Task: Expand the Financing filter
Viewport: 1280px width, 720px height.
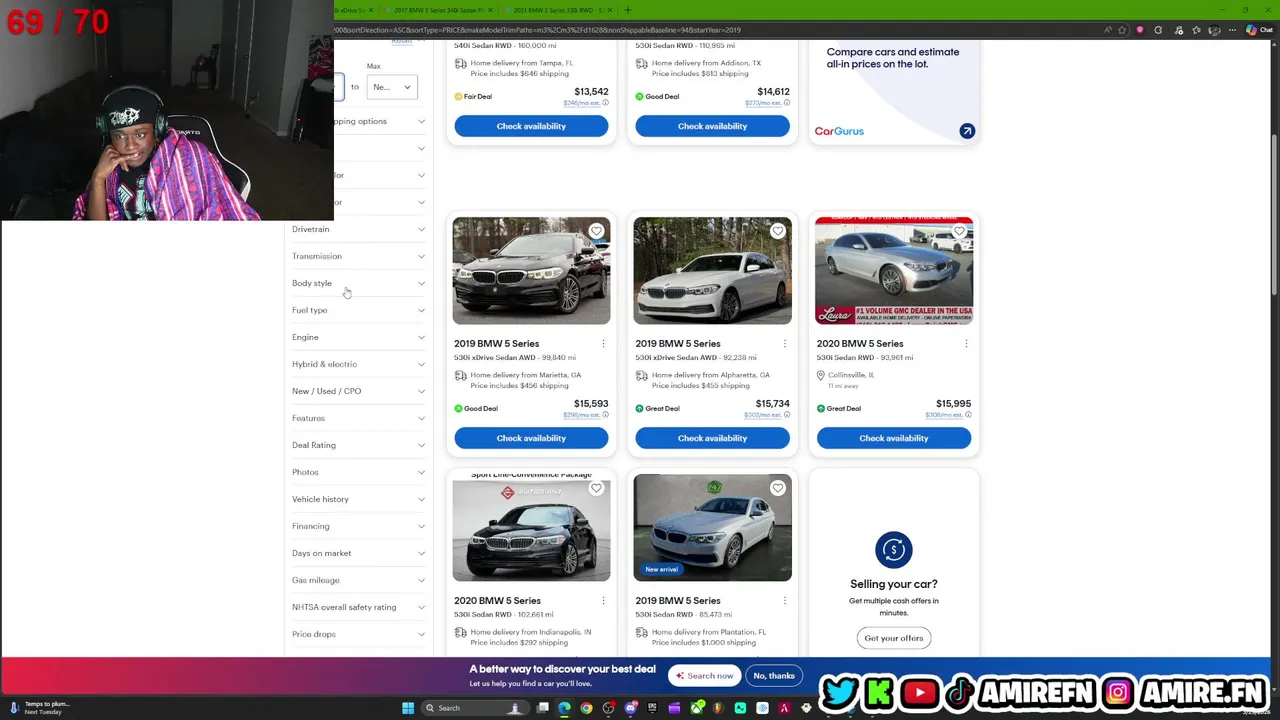Action: tap(358, 526)
